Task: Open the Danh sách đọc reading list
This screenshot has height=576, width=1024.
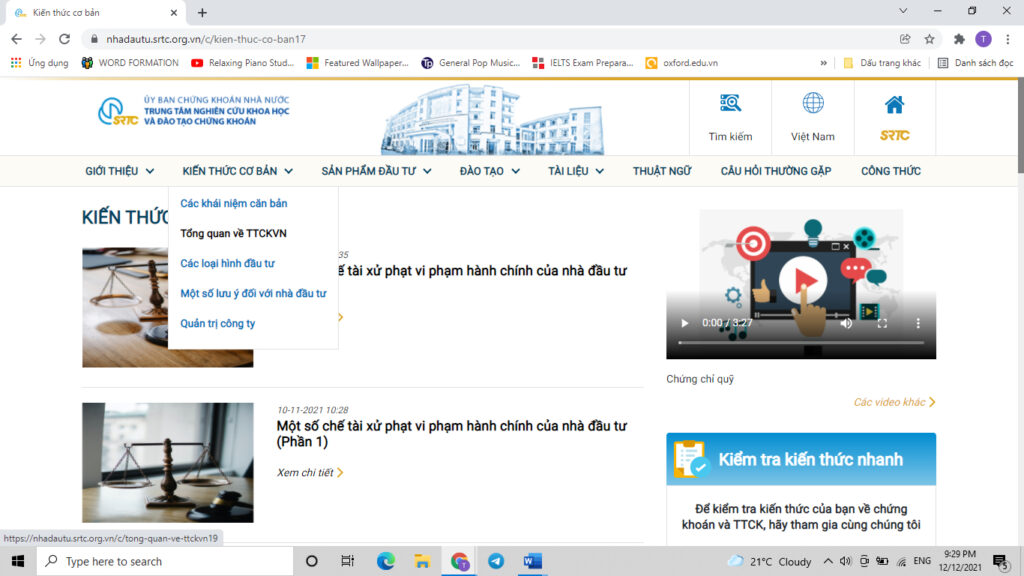Action: click(x=976, y=63)
